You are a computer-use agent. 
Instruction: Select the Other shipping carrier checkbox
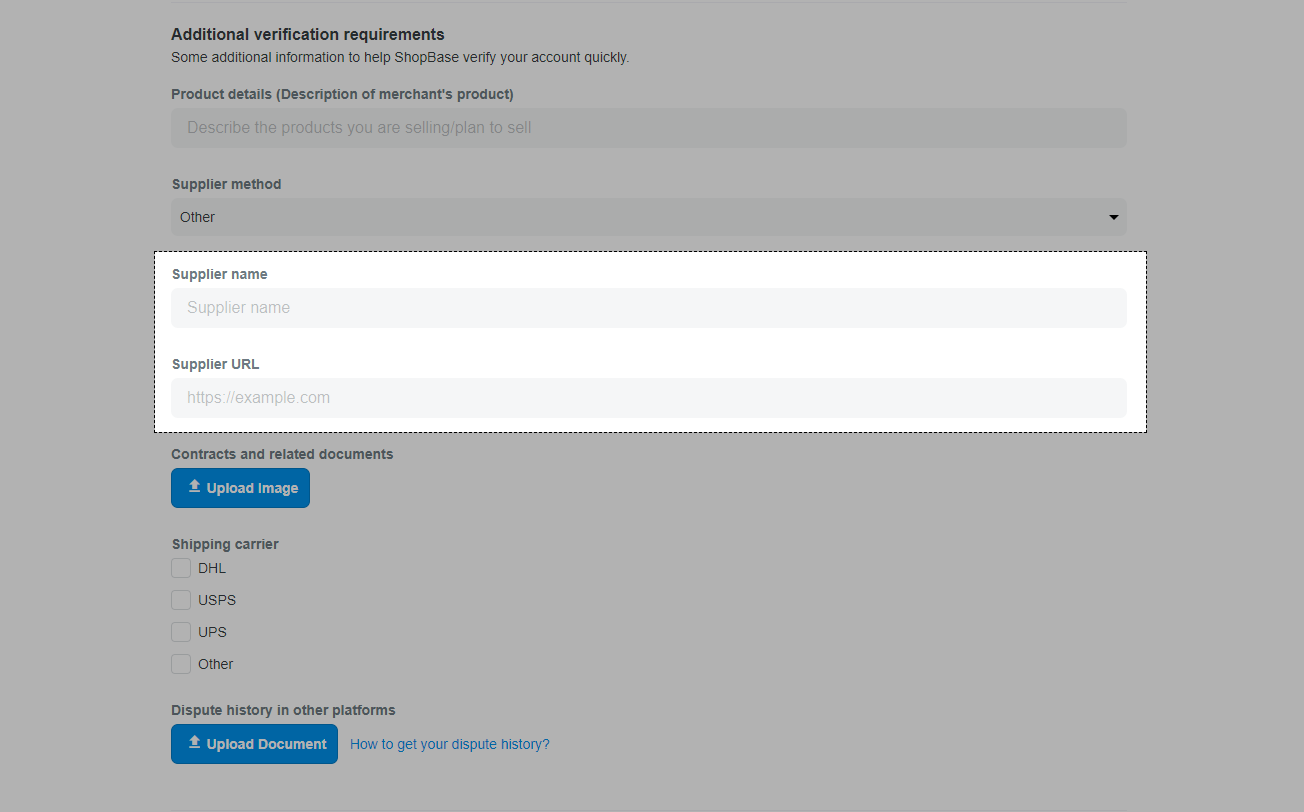(181, 664)
